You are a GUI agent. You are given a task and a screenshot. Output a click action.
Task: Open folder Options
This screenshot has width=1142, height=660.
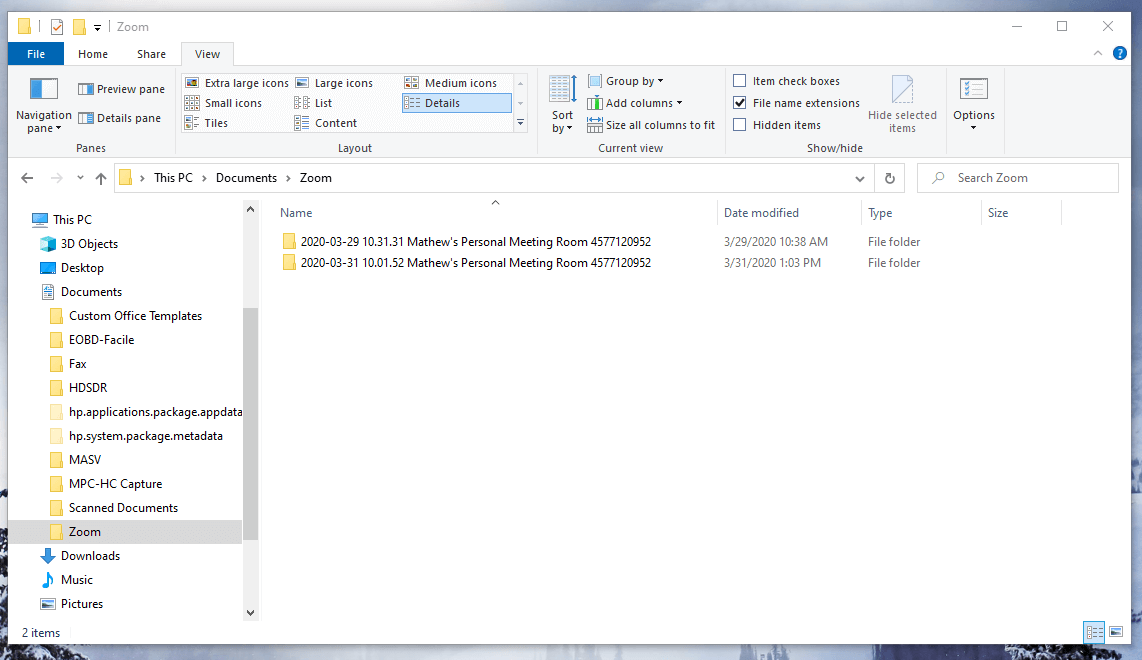974,105
